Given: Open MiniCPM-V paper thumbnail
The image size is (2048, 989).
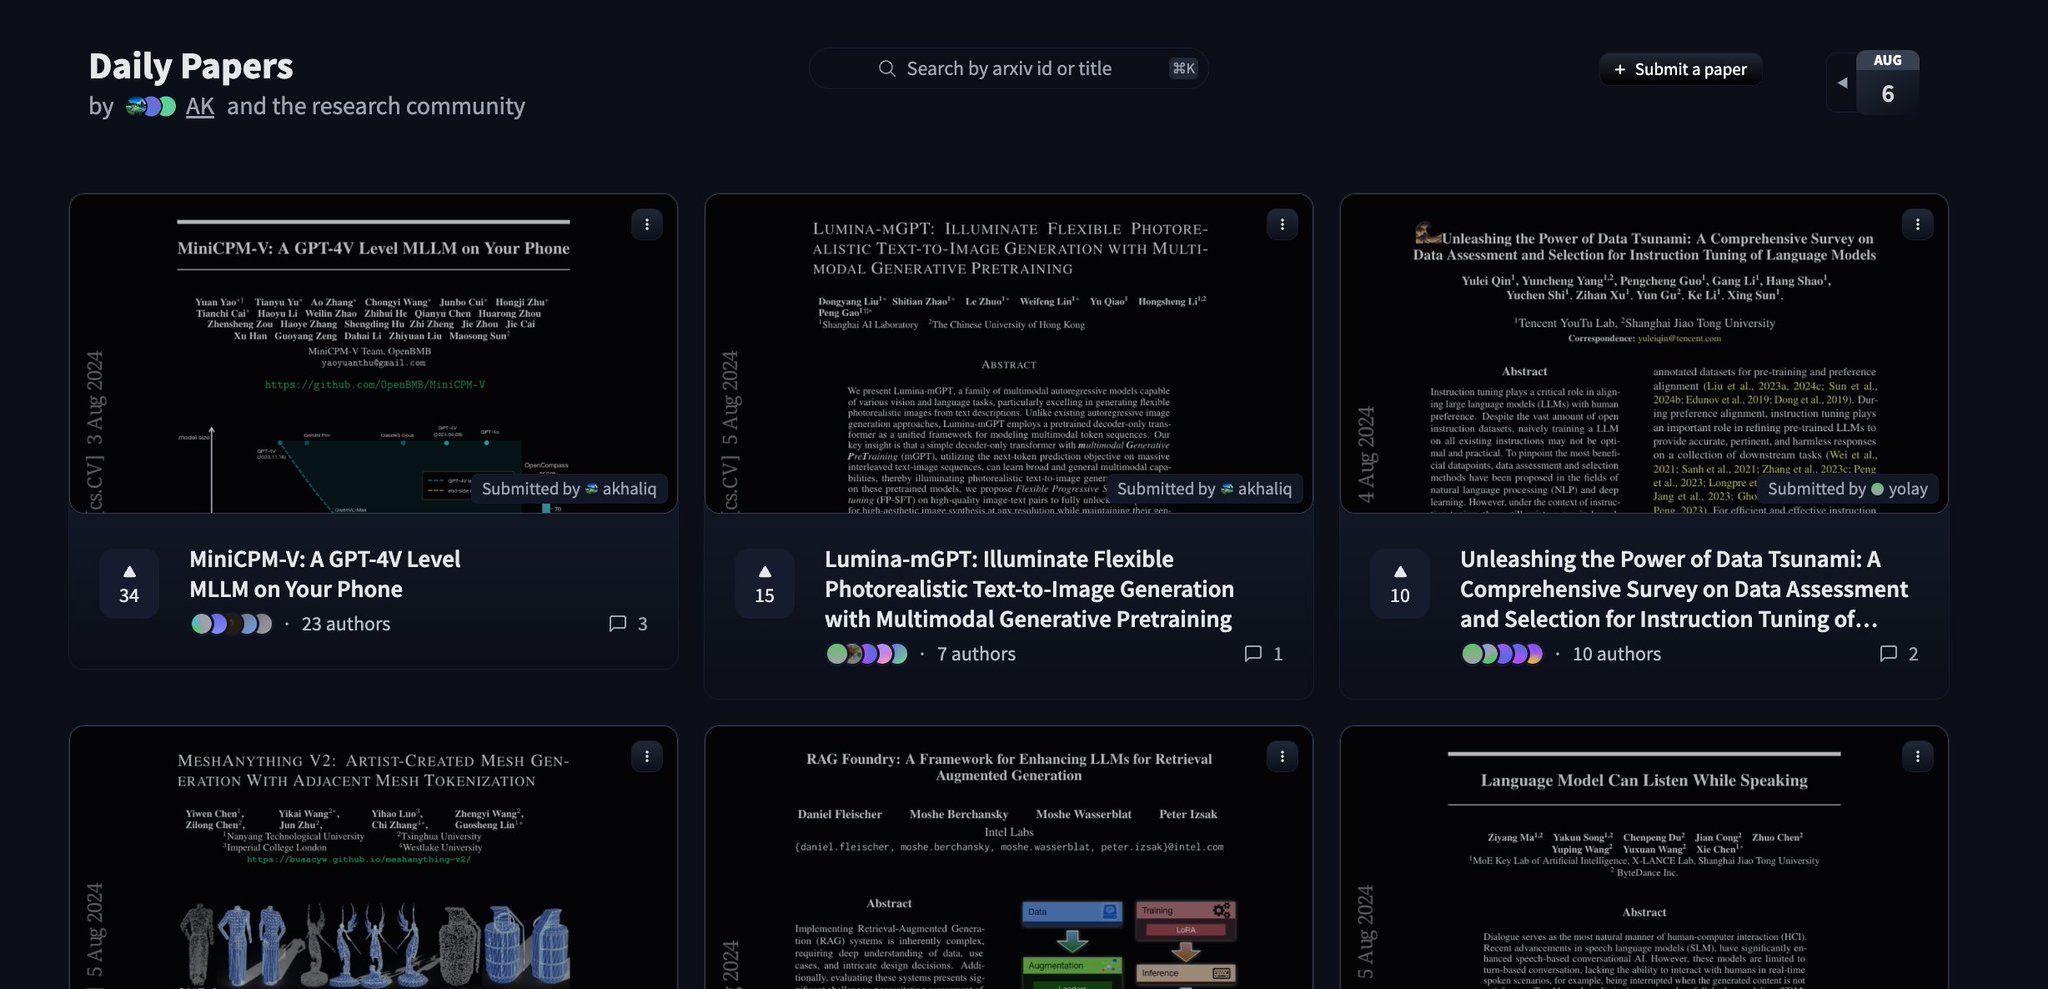Looking at the screenshot, I should click(373, 354).
